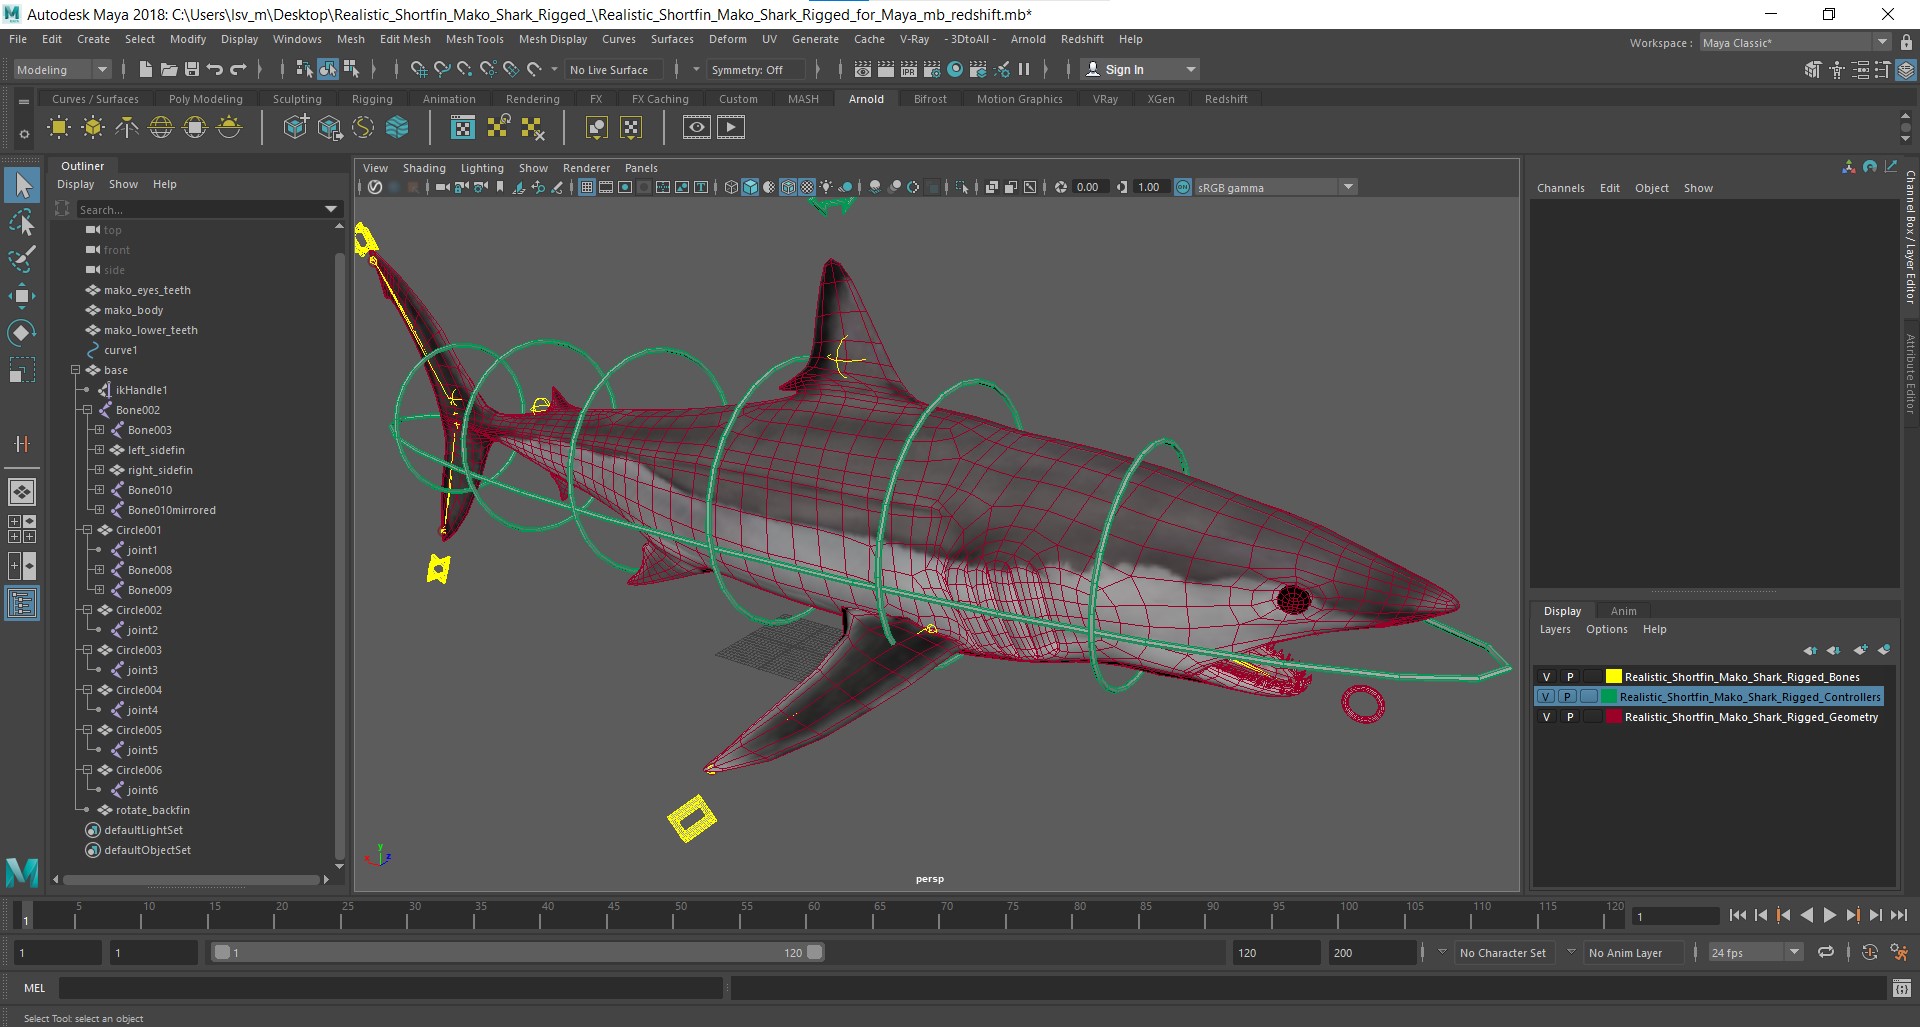Screen dimensions: 1920x1027
Task: Expand Bone003 in the Outliner
Action: coord(99,430)
